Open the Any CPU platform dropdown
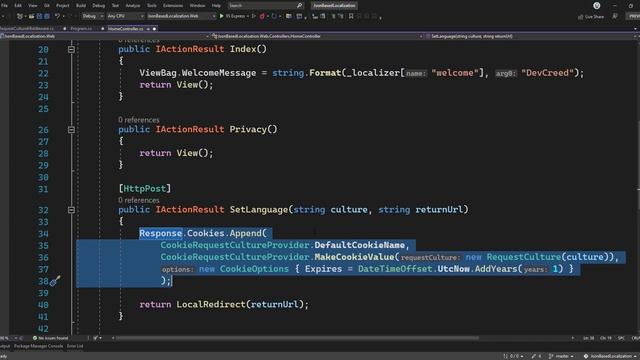Viewport: 640px width, 360px height. click(125, 16)
